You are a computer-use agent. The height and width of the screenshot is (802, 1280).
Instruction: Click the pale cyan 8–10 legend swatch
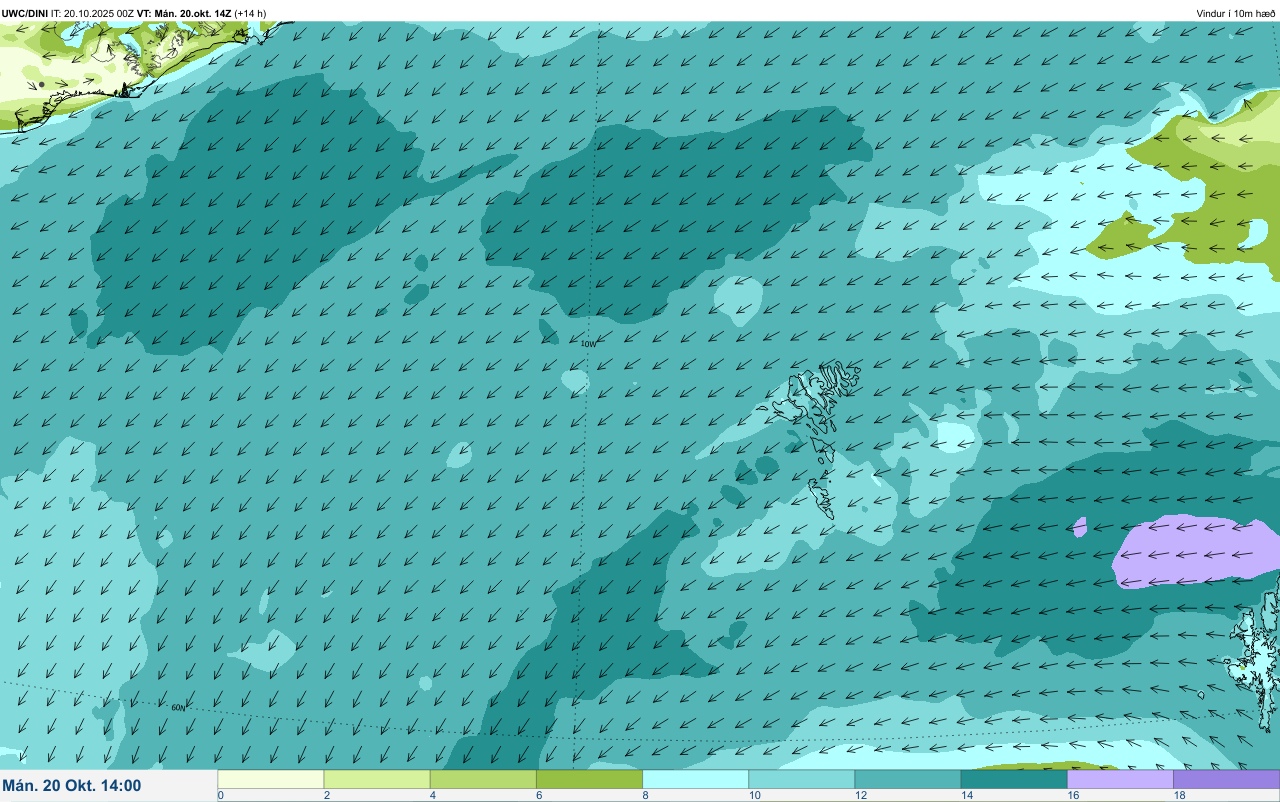[x=696, y=779]
